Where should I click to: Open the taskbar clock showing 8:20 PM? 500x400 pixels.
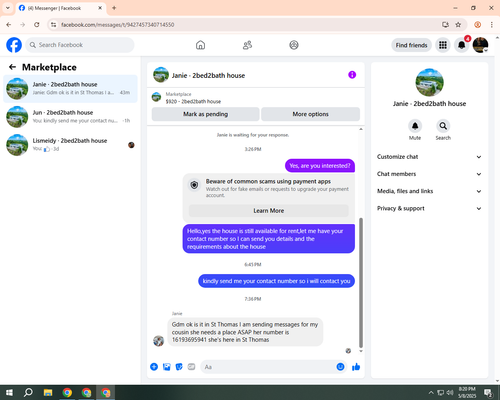pyautogui.click(x=467, y=393)
